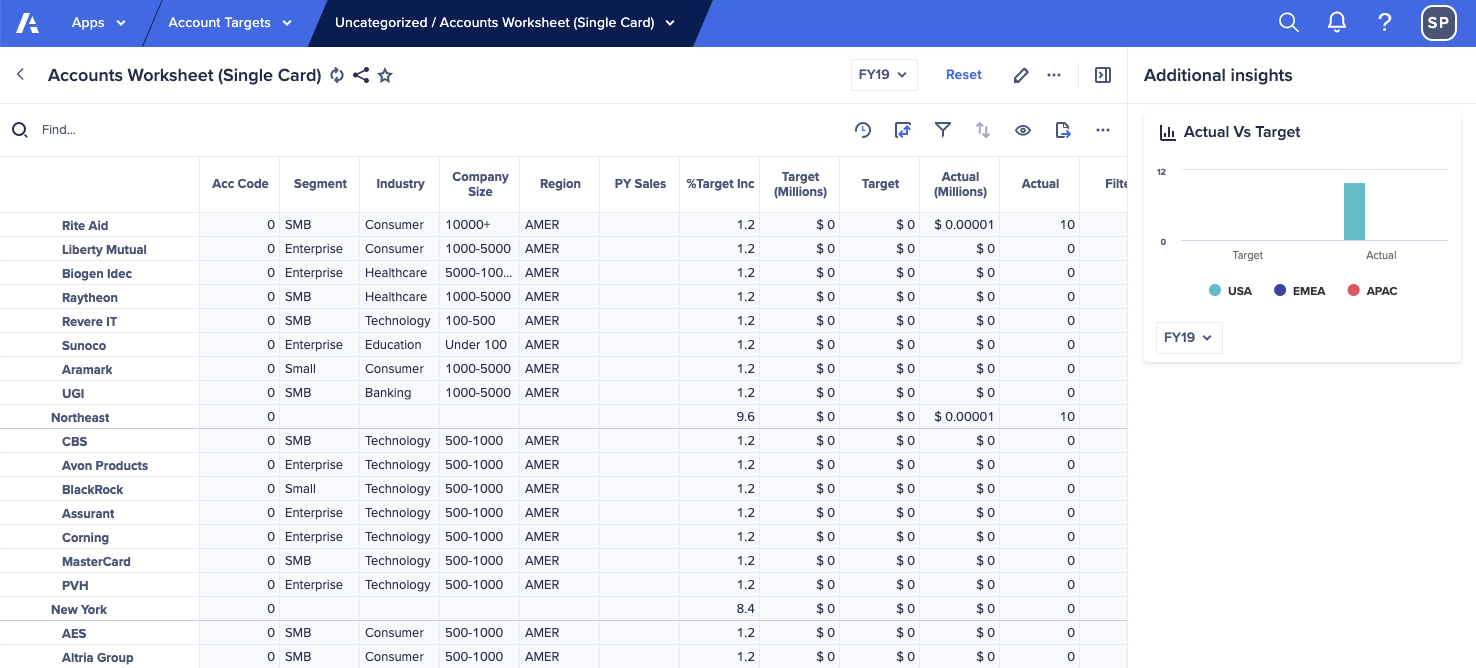Open global search in the top bar
This screenshot has height=668, width=1476.
pos(1288,21)
